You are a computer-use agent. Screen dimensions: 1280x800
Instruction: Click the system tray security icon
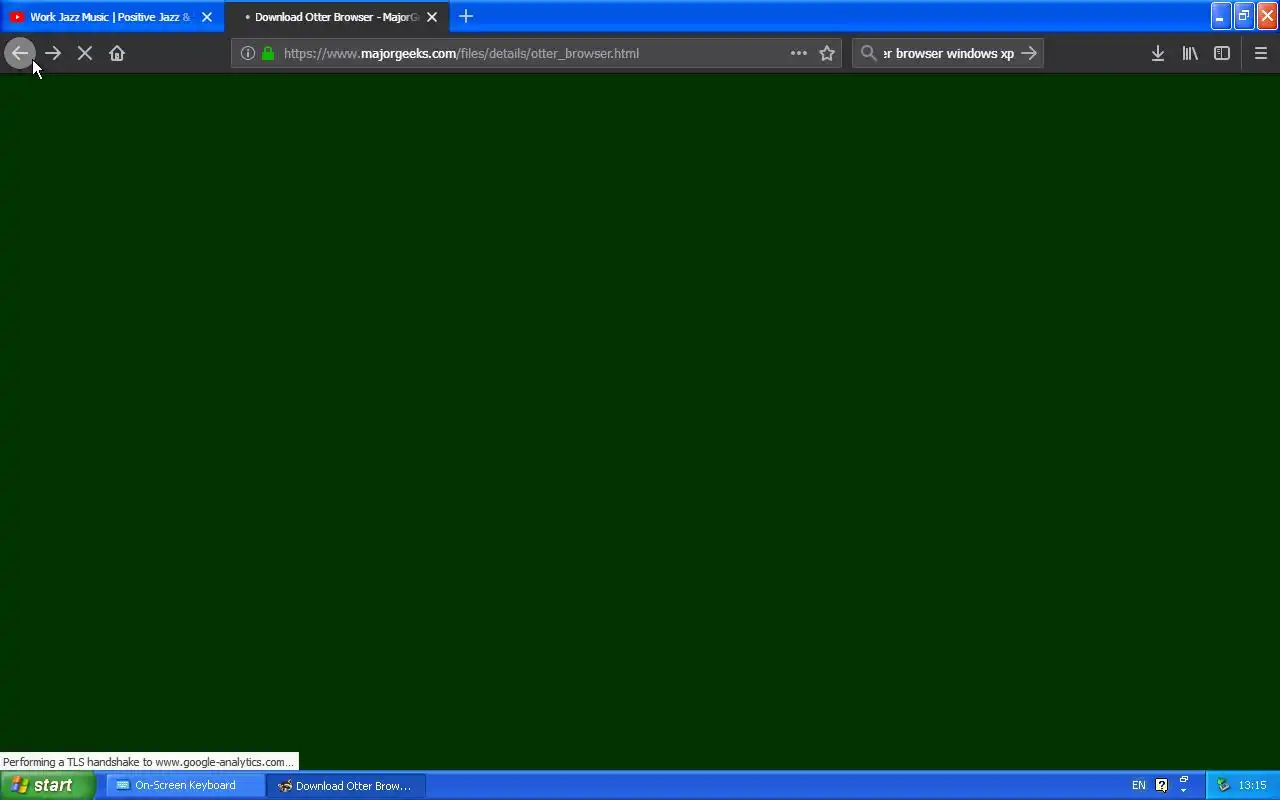pos(1222,785)
